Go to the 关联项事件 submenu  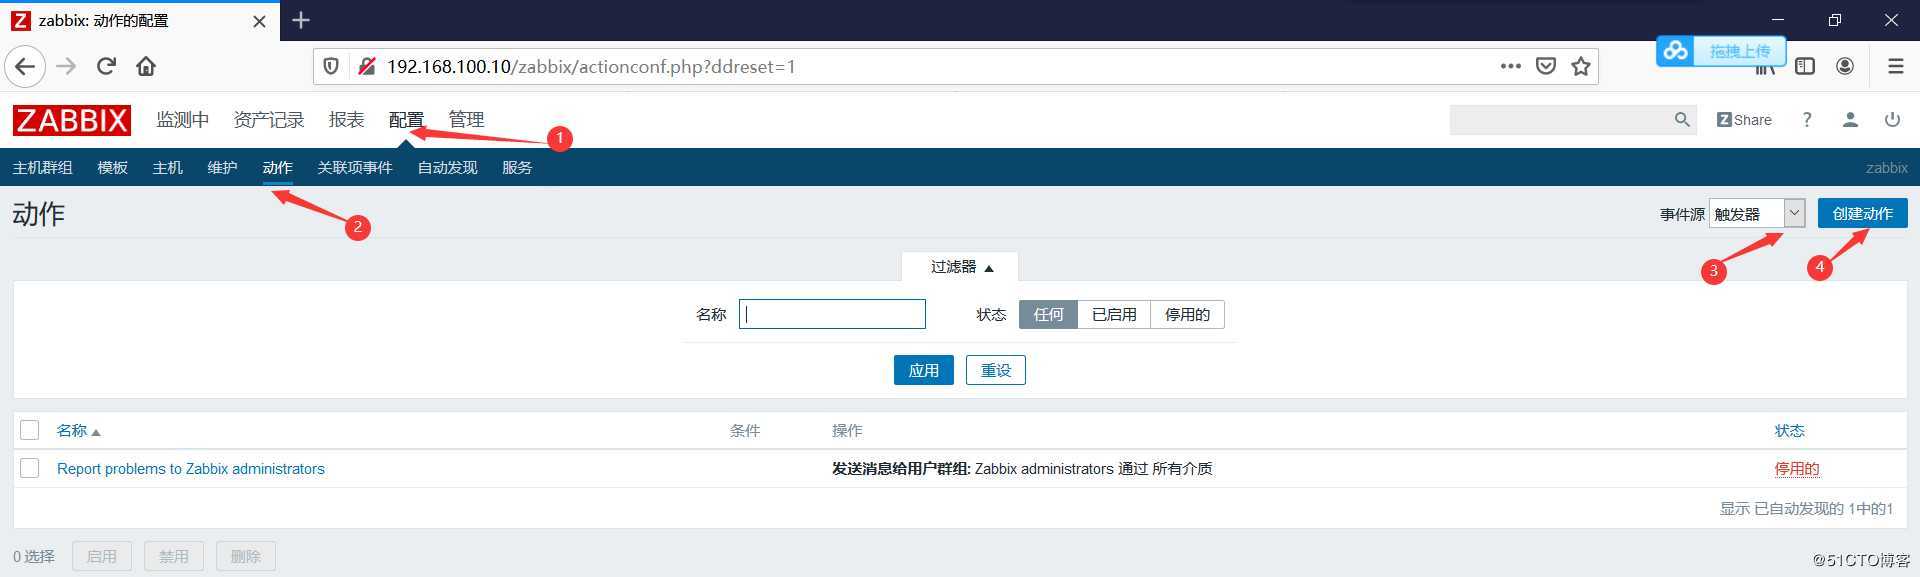(354, 168)
